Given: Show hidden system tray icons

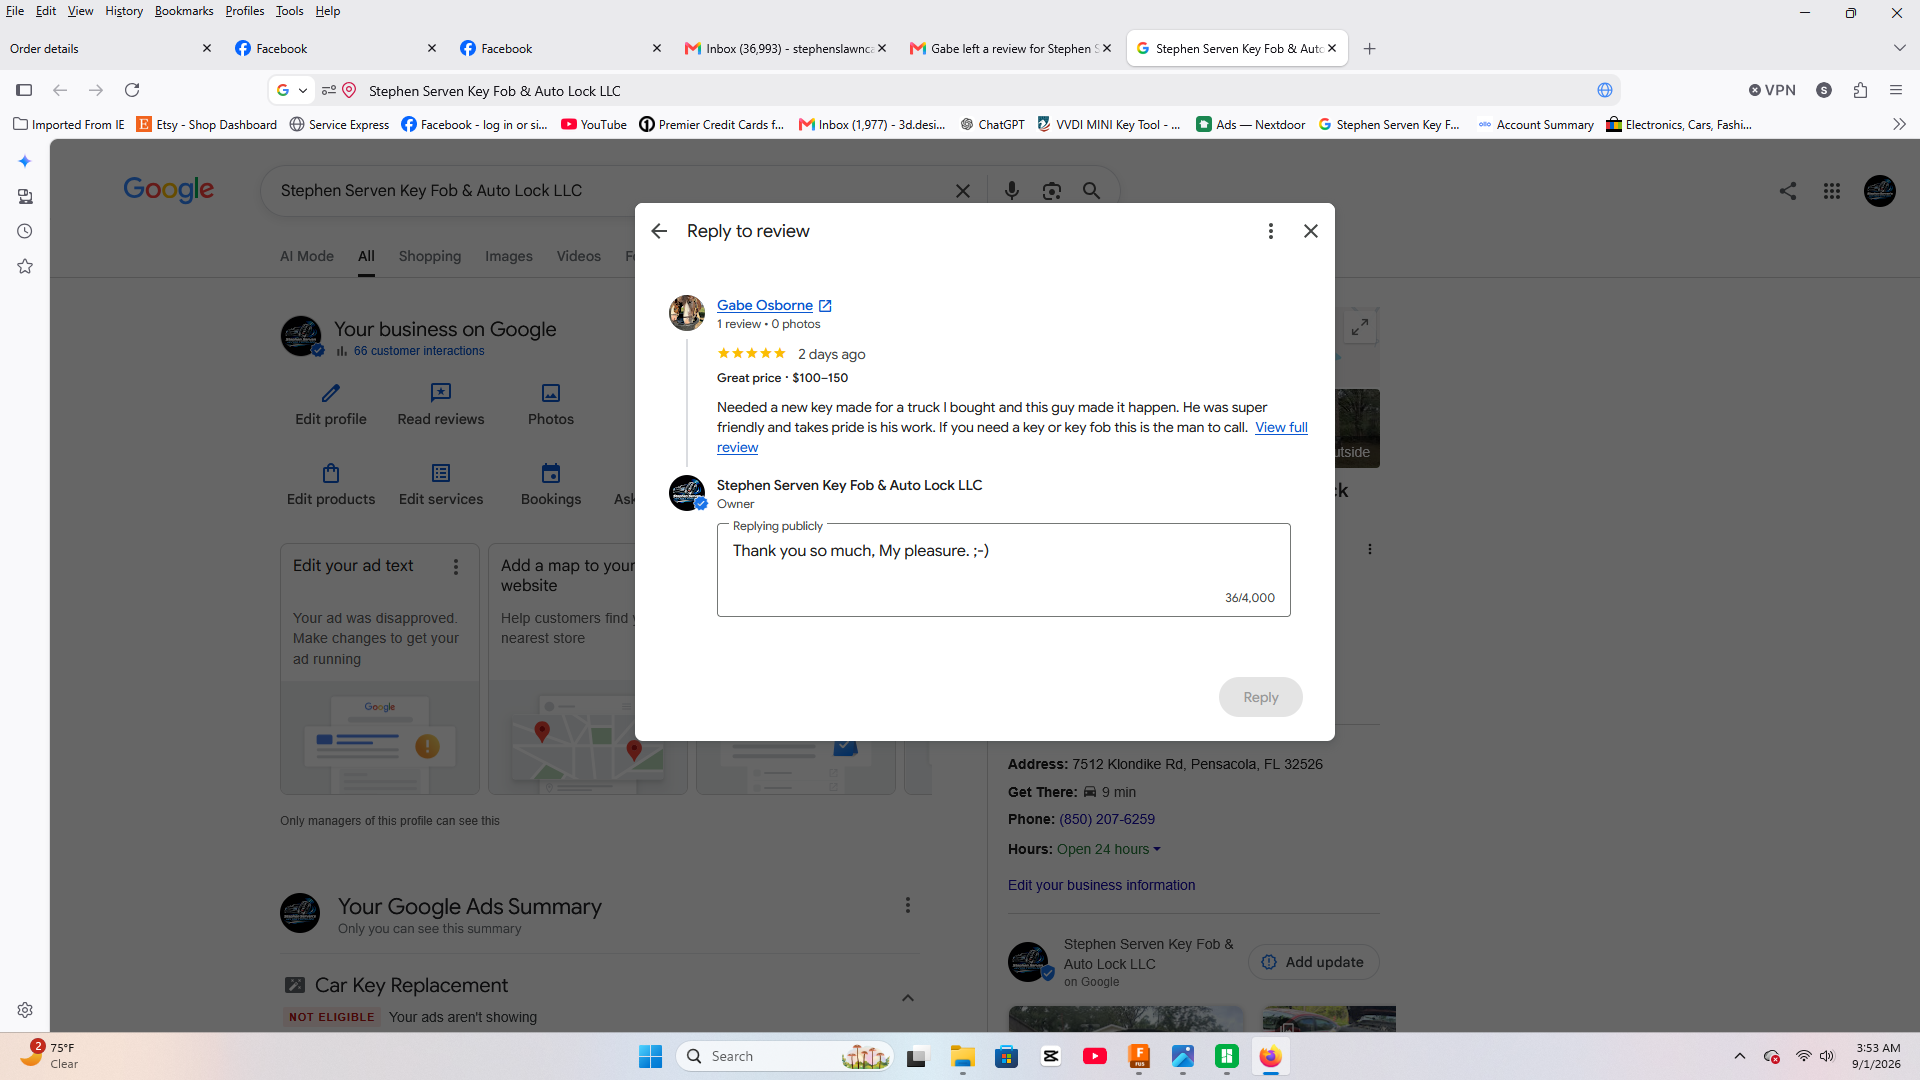Looking at the screenshot, I should tap(1740, 1056).
